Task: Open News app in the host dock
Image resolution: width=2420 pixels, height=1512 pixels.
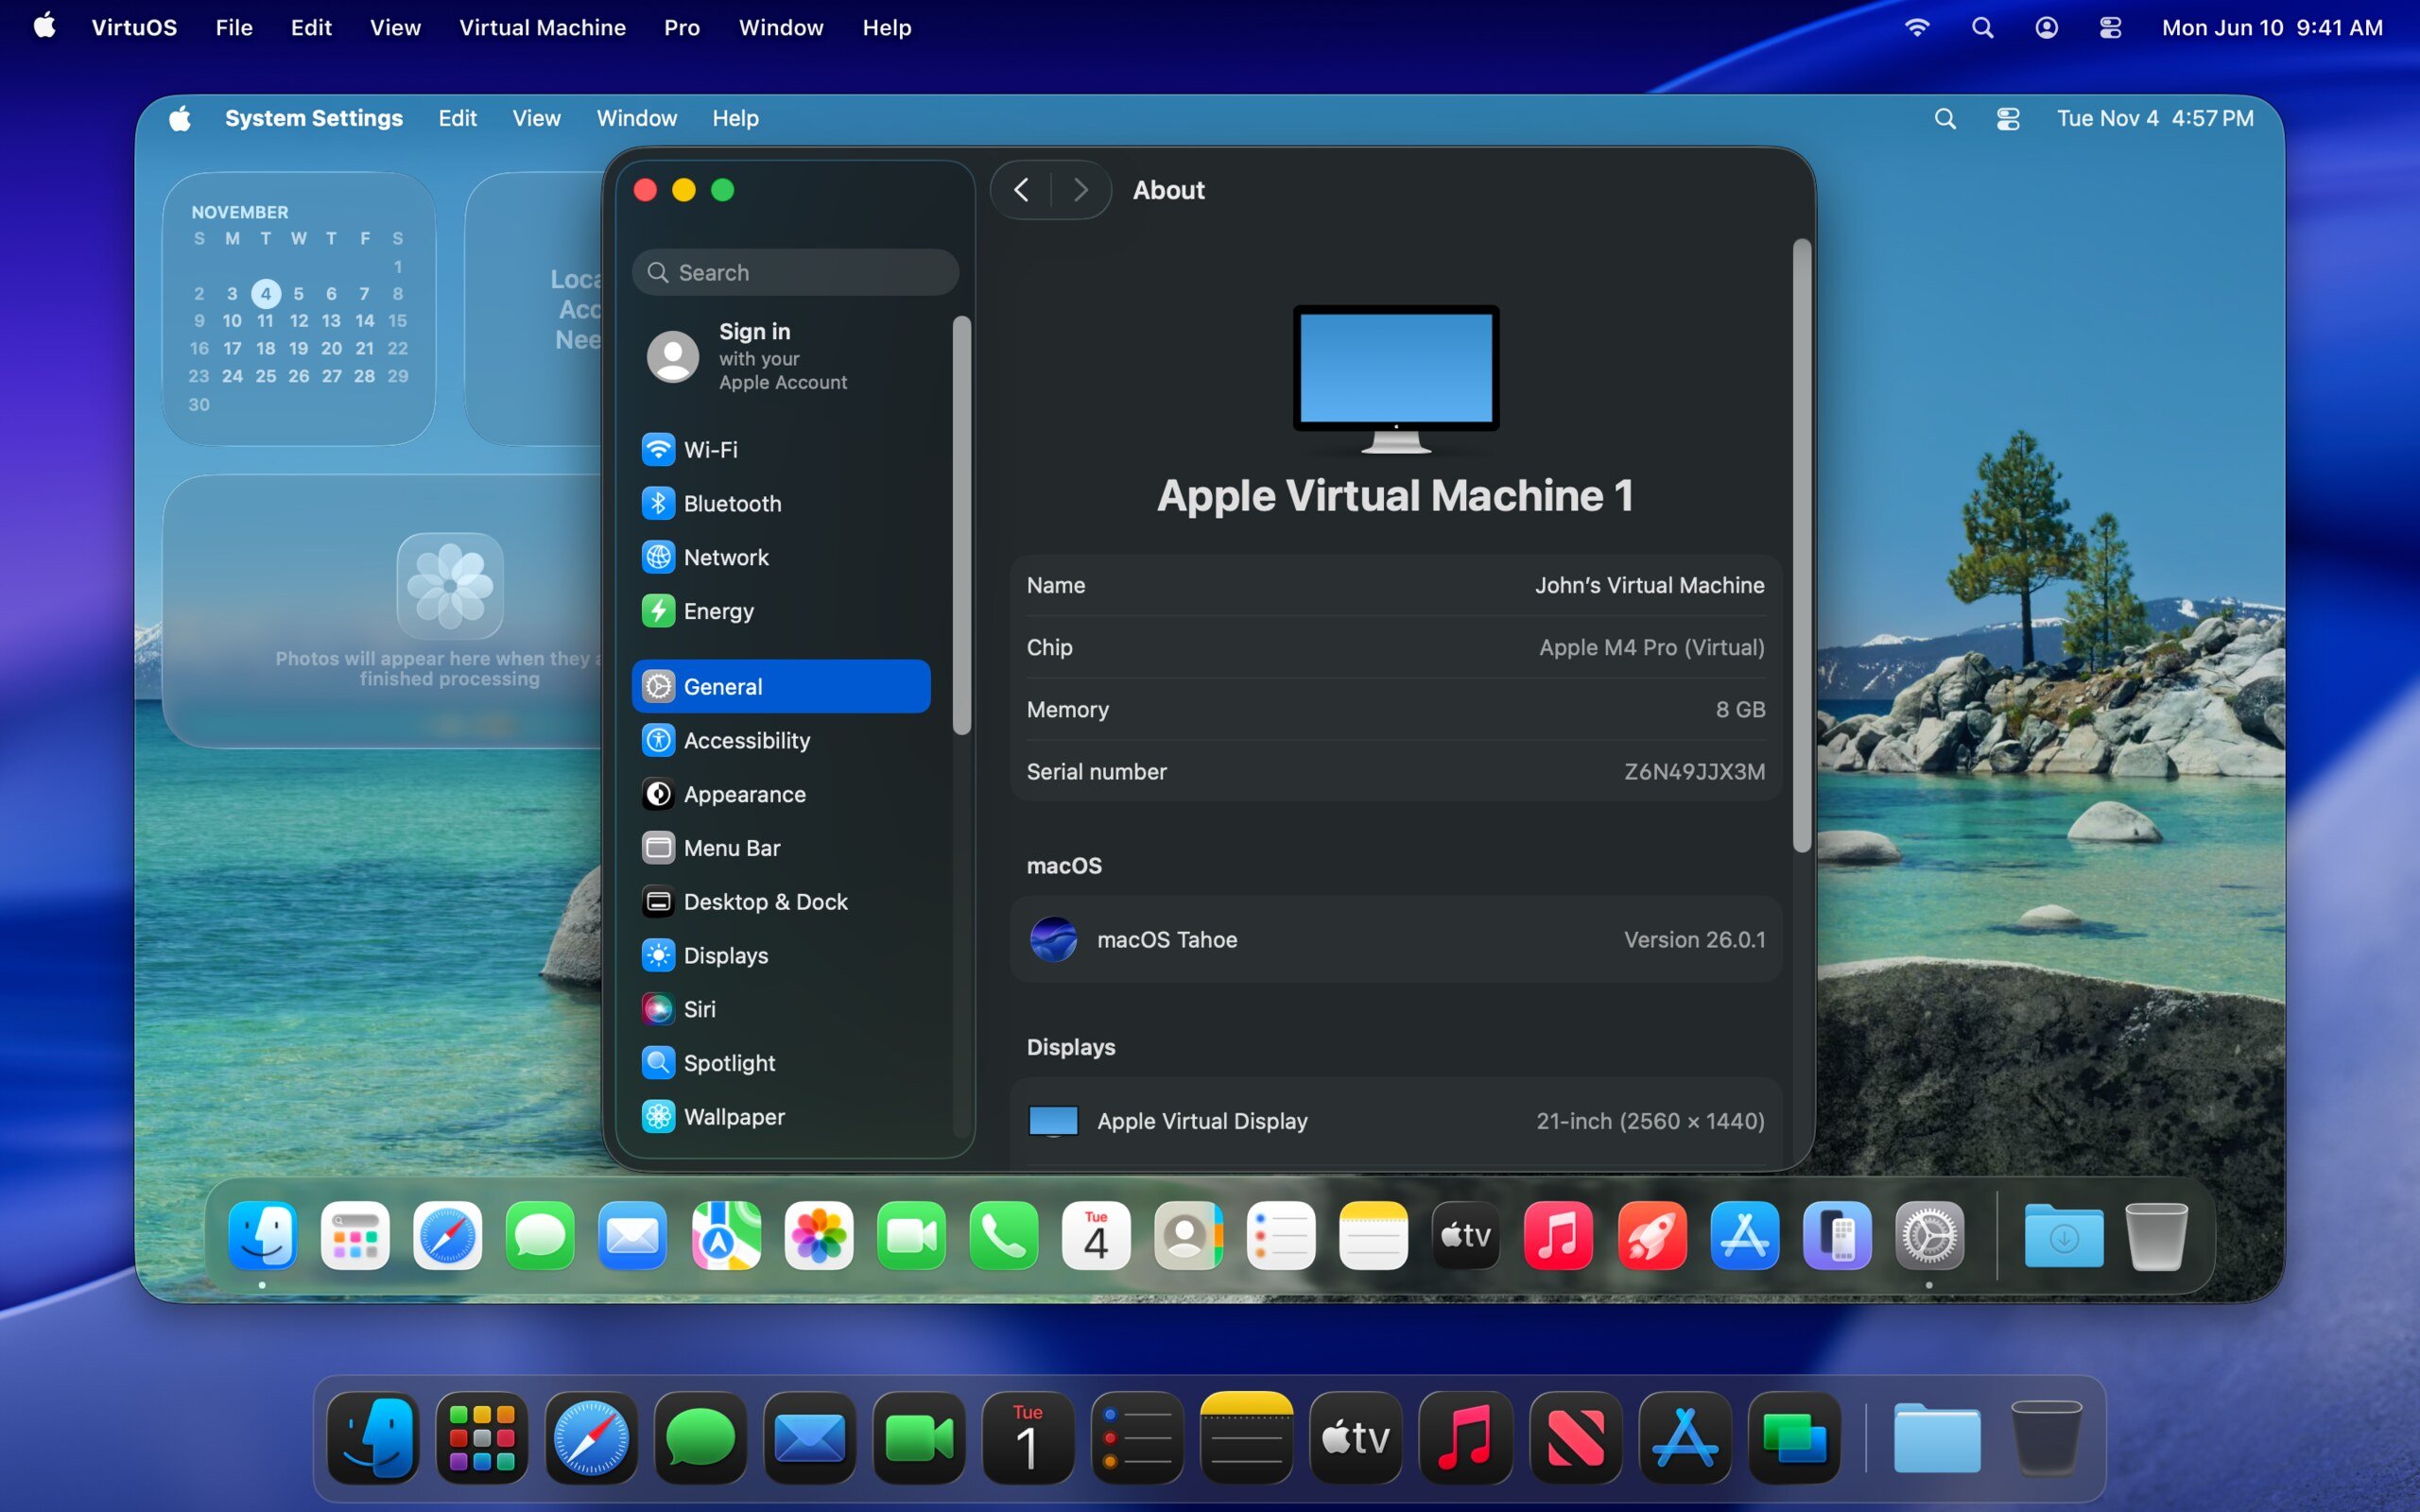Action: click(1575, 1438)
